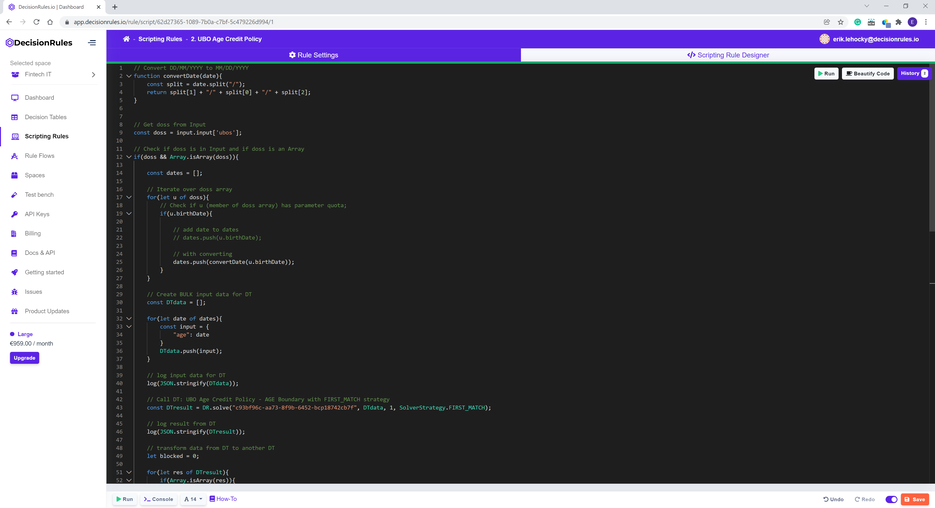
Task: Click the home icon in the breadcrumb
Action: 127,39
